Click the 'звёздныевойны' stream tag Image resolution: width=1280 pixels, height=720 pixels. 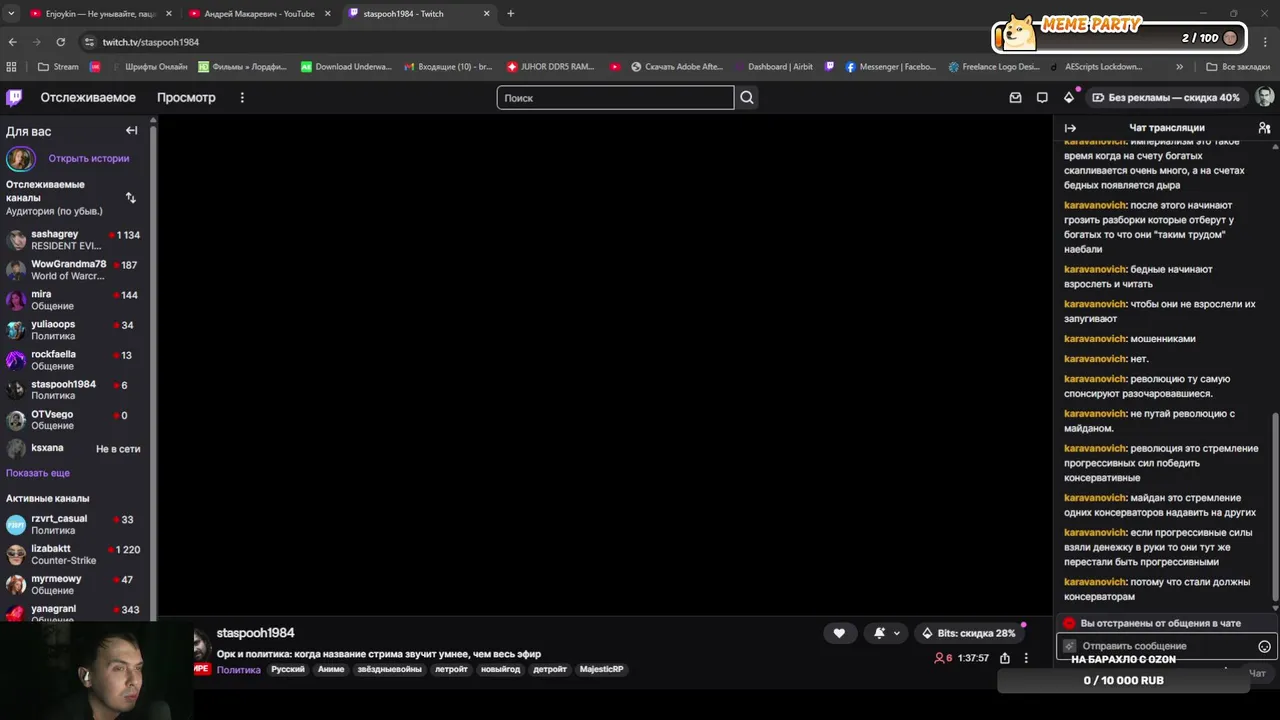tap(389, 670)
